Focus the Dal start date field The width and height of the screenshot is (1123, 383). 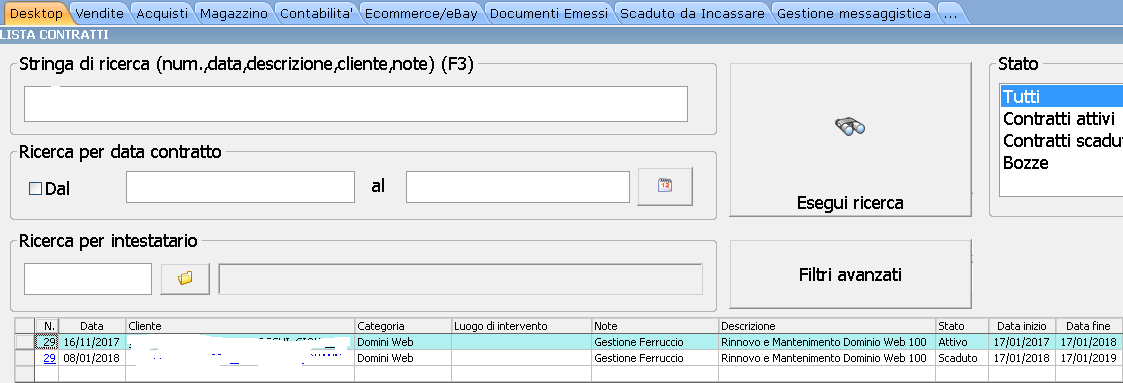241,187
